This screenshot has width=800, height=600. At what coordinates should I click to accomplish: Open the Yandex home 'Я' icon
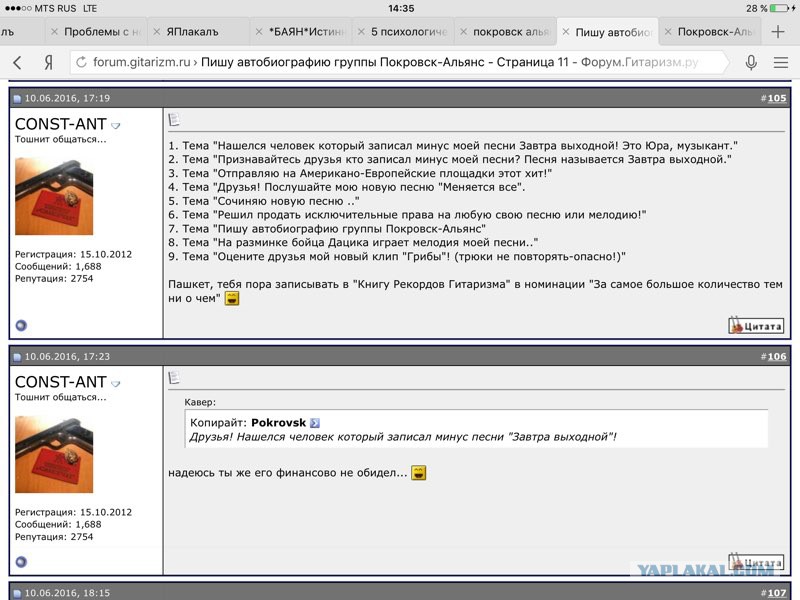[48, 63]
